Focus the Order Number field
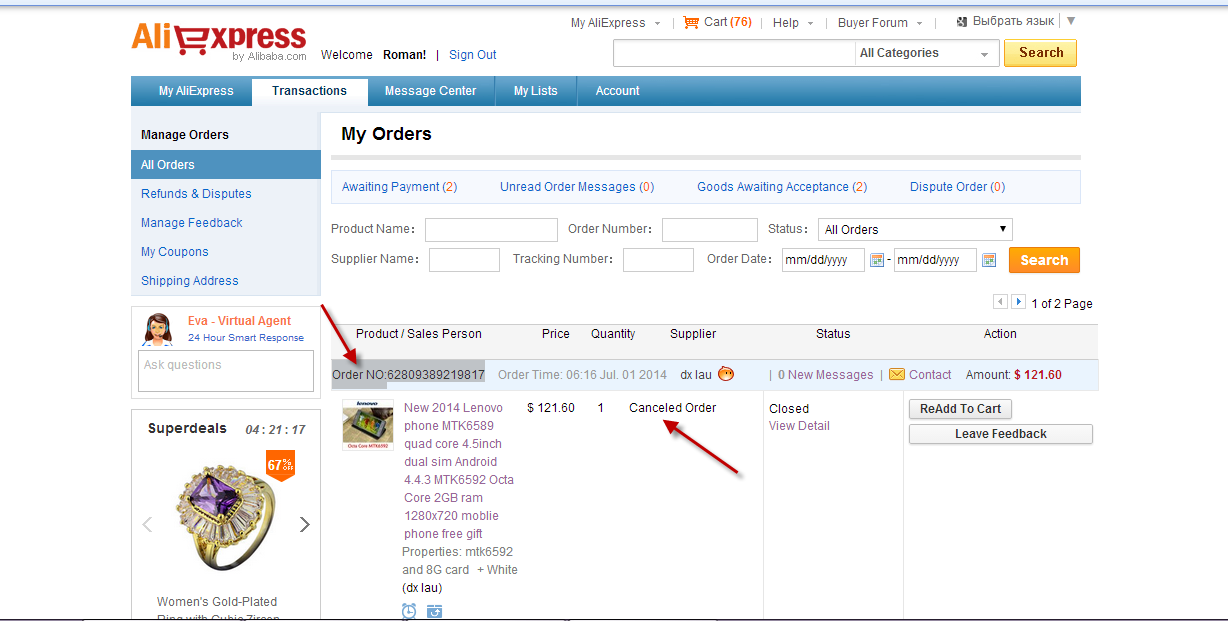The width and height of the screenshot is (1228, 621). tap(710, 230)
